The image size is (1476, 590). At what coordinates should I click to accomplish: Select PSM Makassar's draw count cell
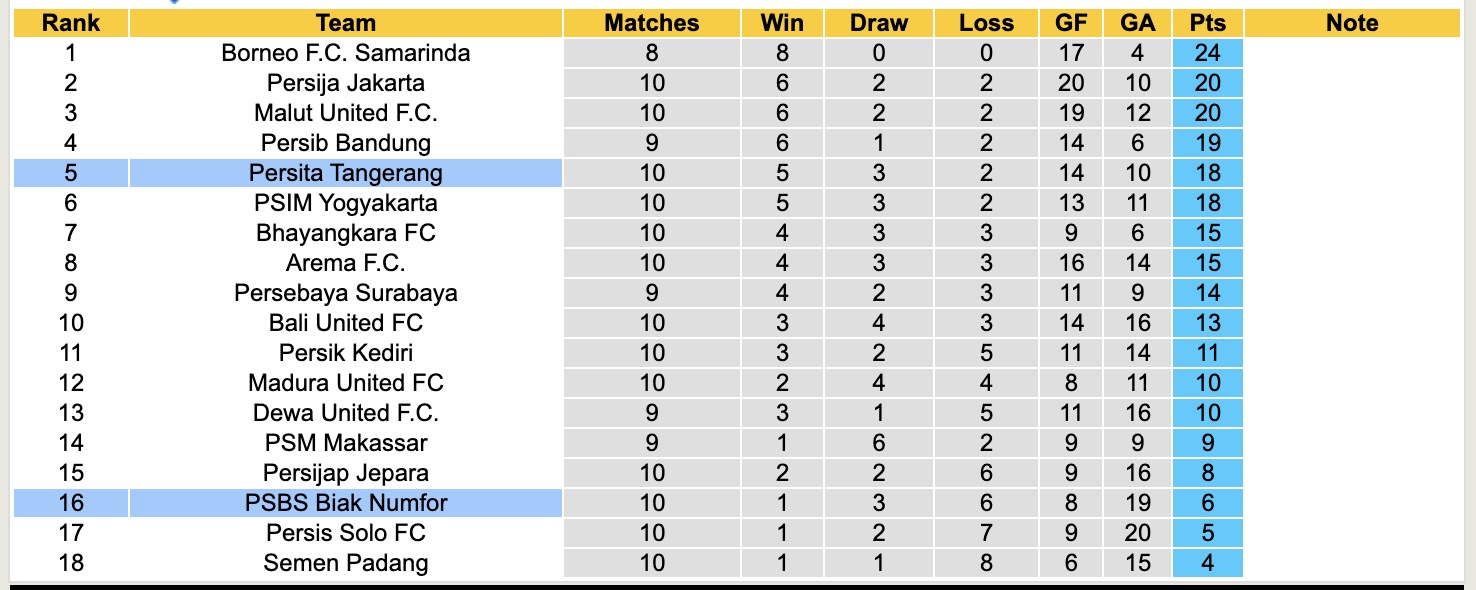tap(879, 442)
